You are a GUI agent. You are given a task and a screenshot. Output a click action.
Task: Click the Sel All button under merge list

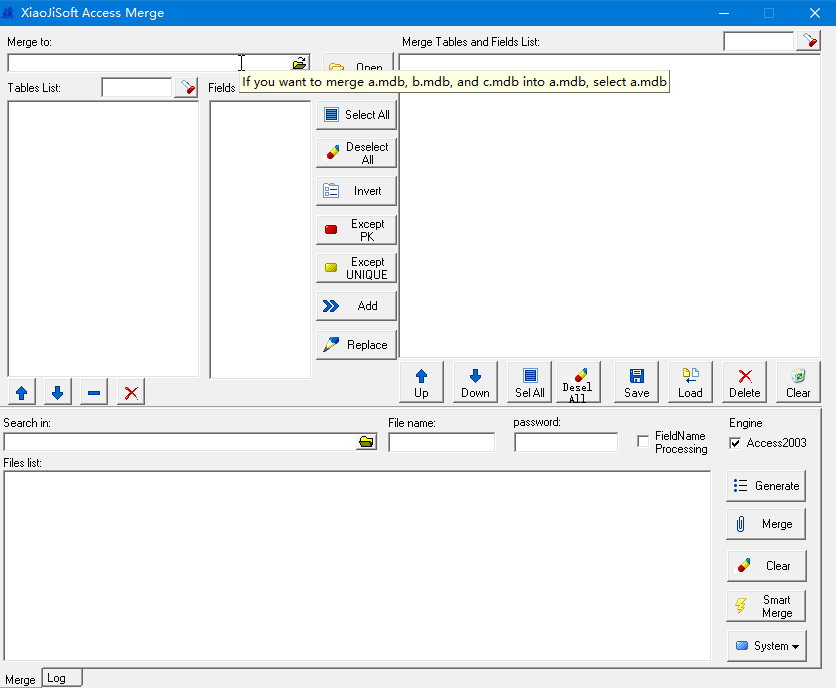tap(529, 382)
